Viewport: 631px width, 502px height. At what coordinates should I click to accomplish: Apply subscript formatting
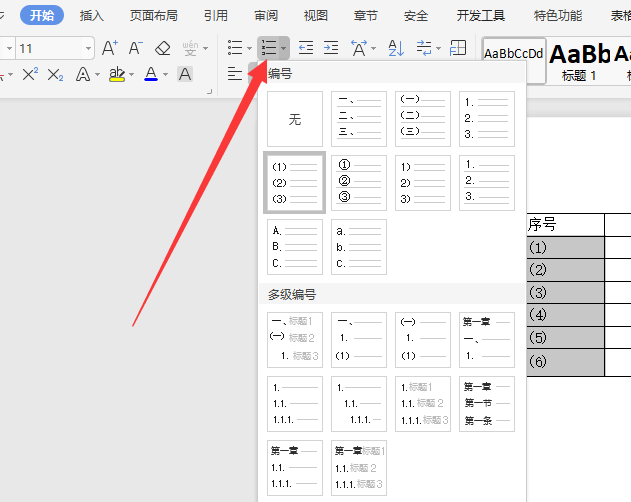(x=55, y=74)
